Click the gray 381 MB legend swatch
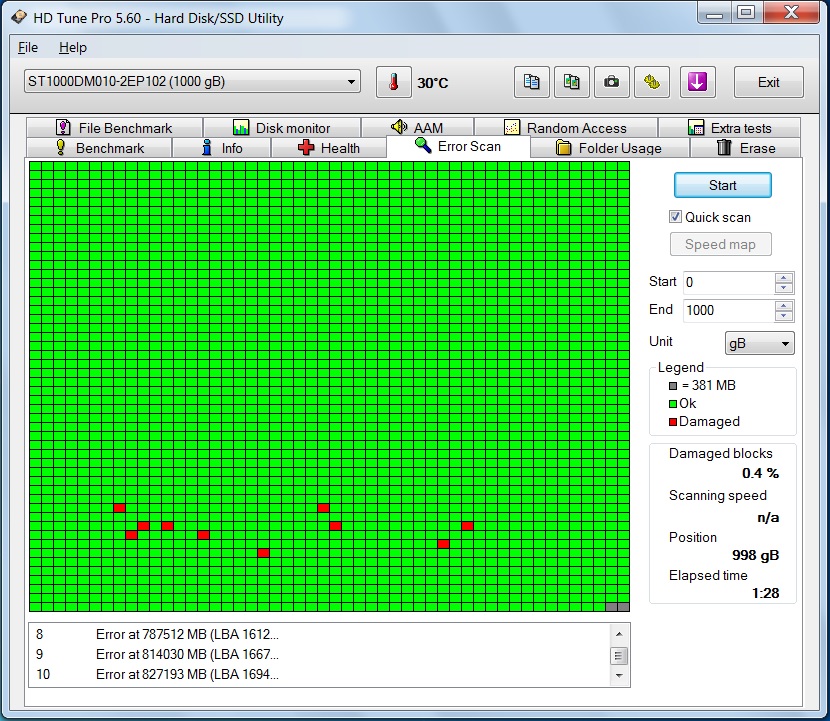Viewport: 830px width, 721px height. coord(673,386)
